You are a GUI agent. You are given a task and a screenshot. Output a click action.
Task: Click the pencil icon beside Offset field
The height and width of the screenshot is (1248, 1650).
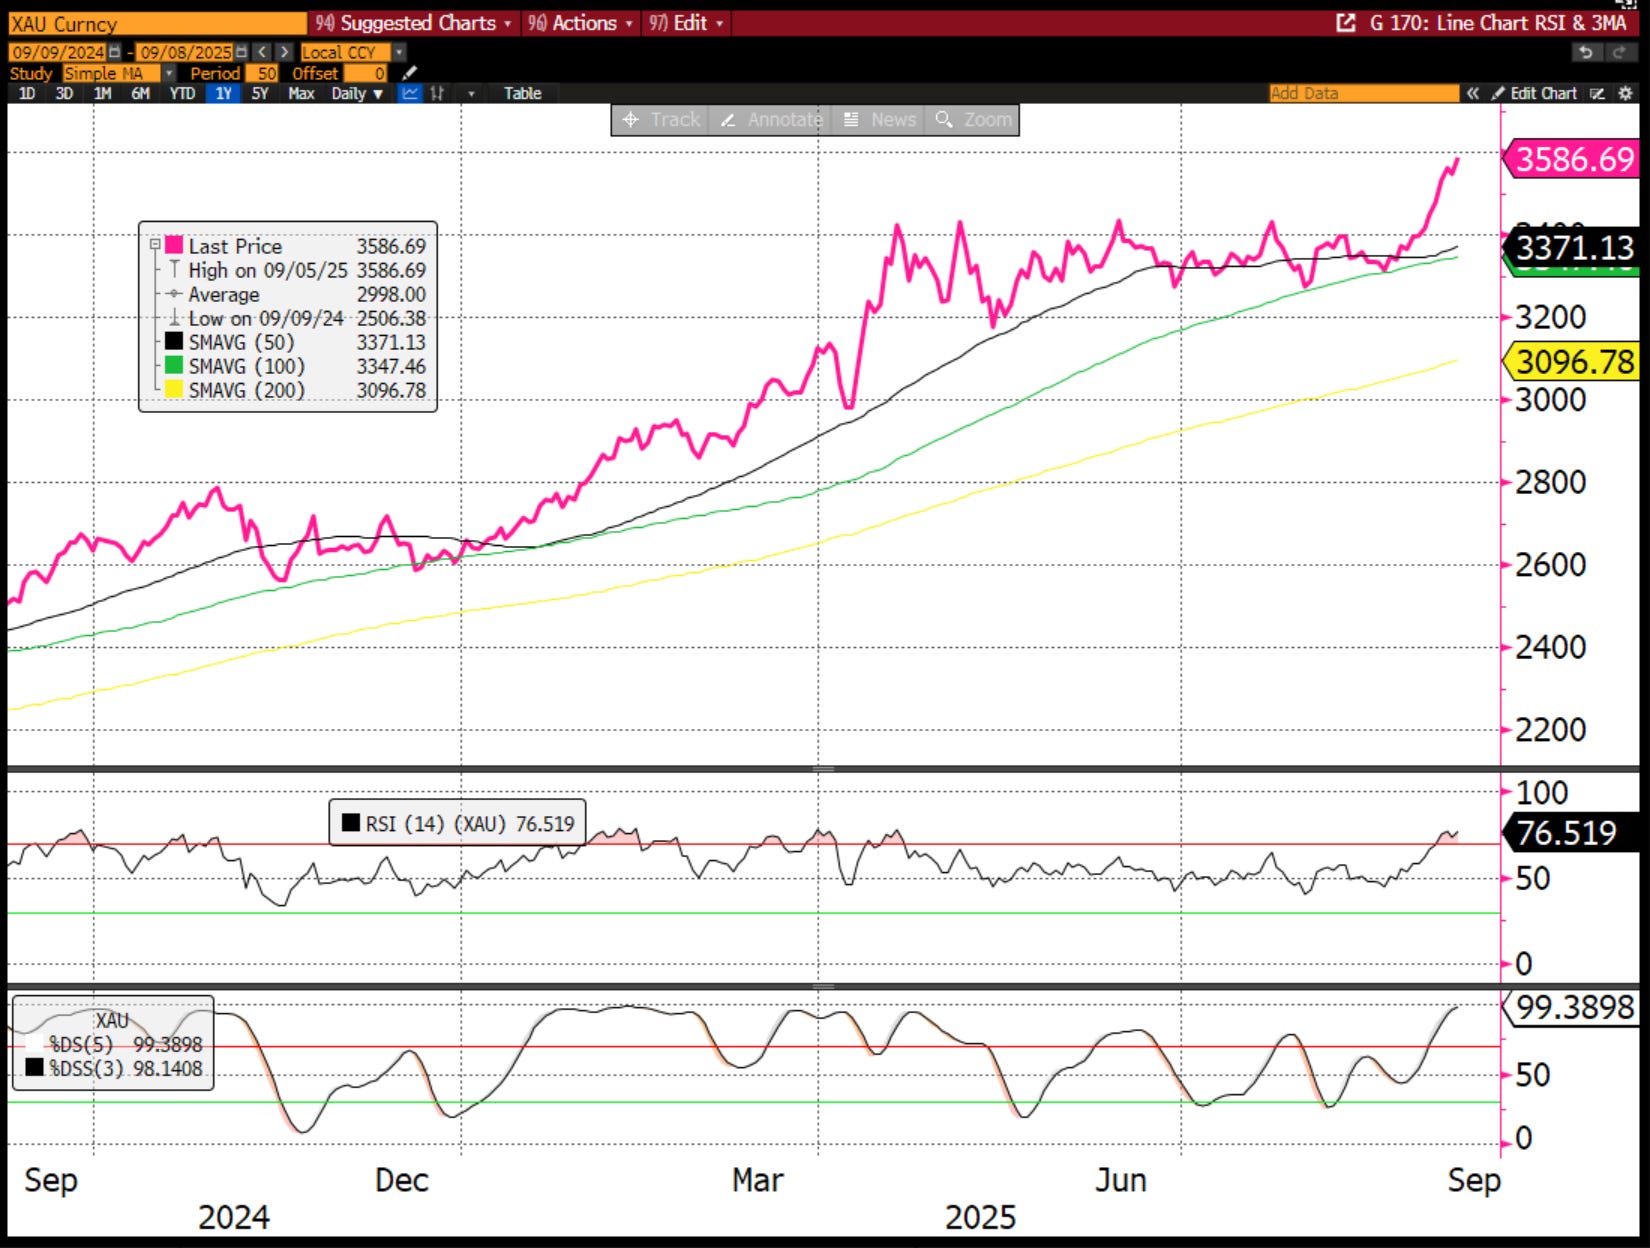(x=409, y=73)
